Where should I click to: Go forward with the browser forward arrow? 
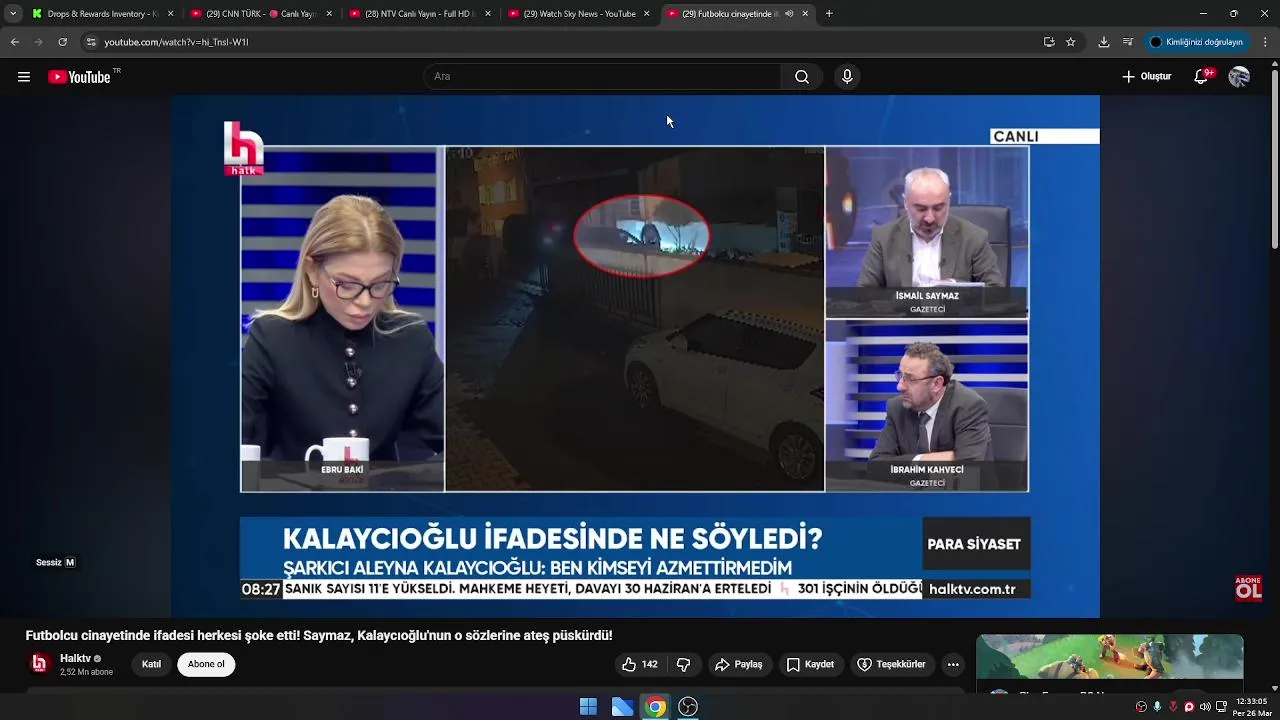tap(38, 42)
